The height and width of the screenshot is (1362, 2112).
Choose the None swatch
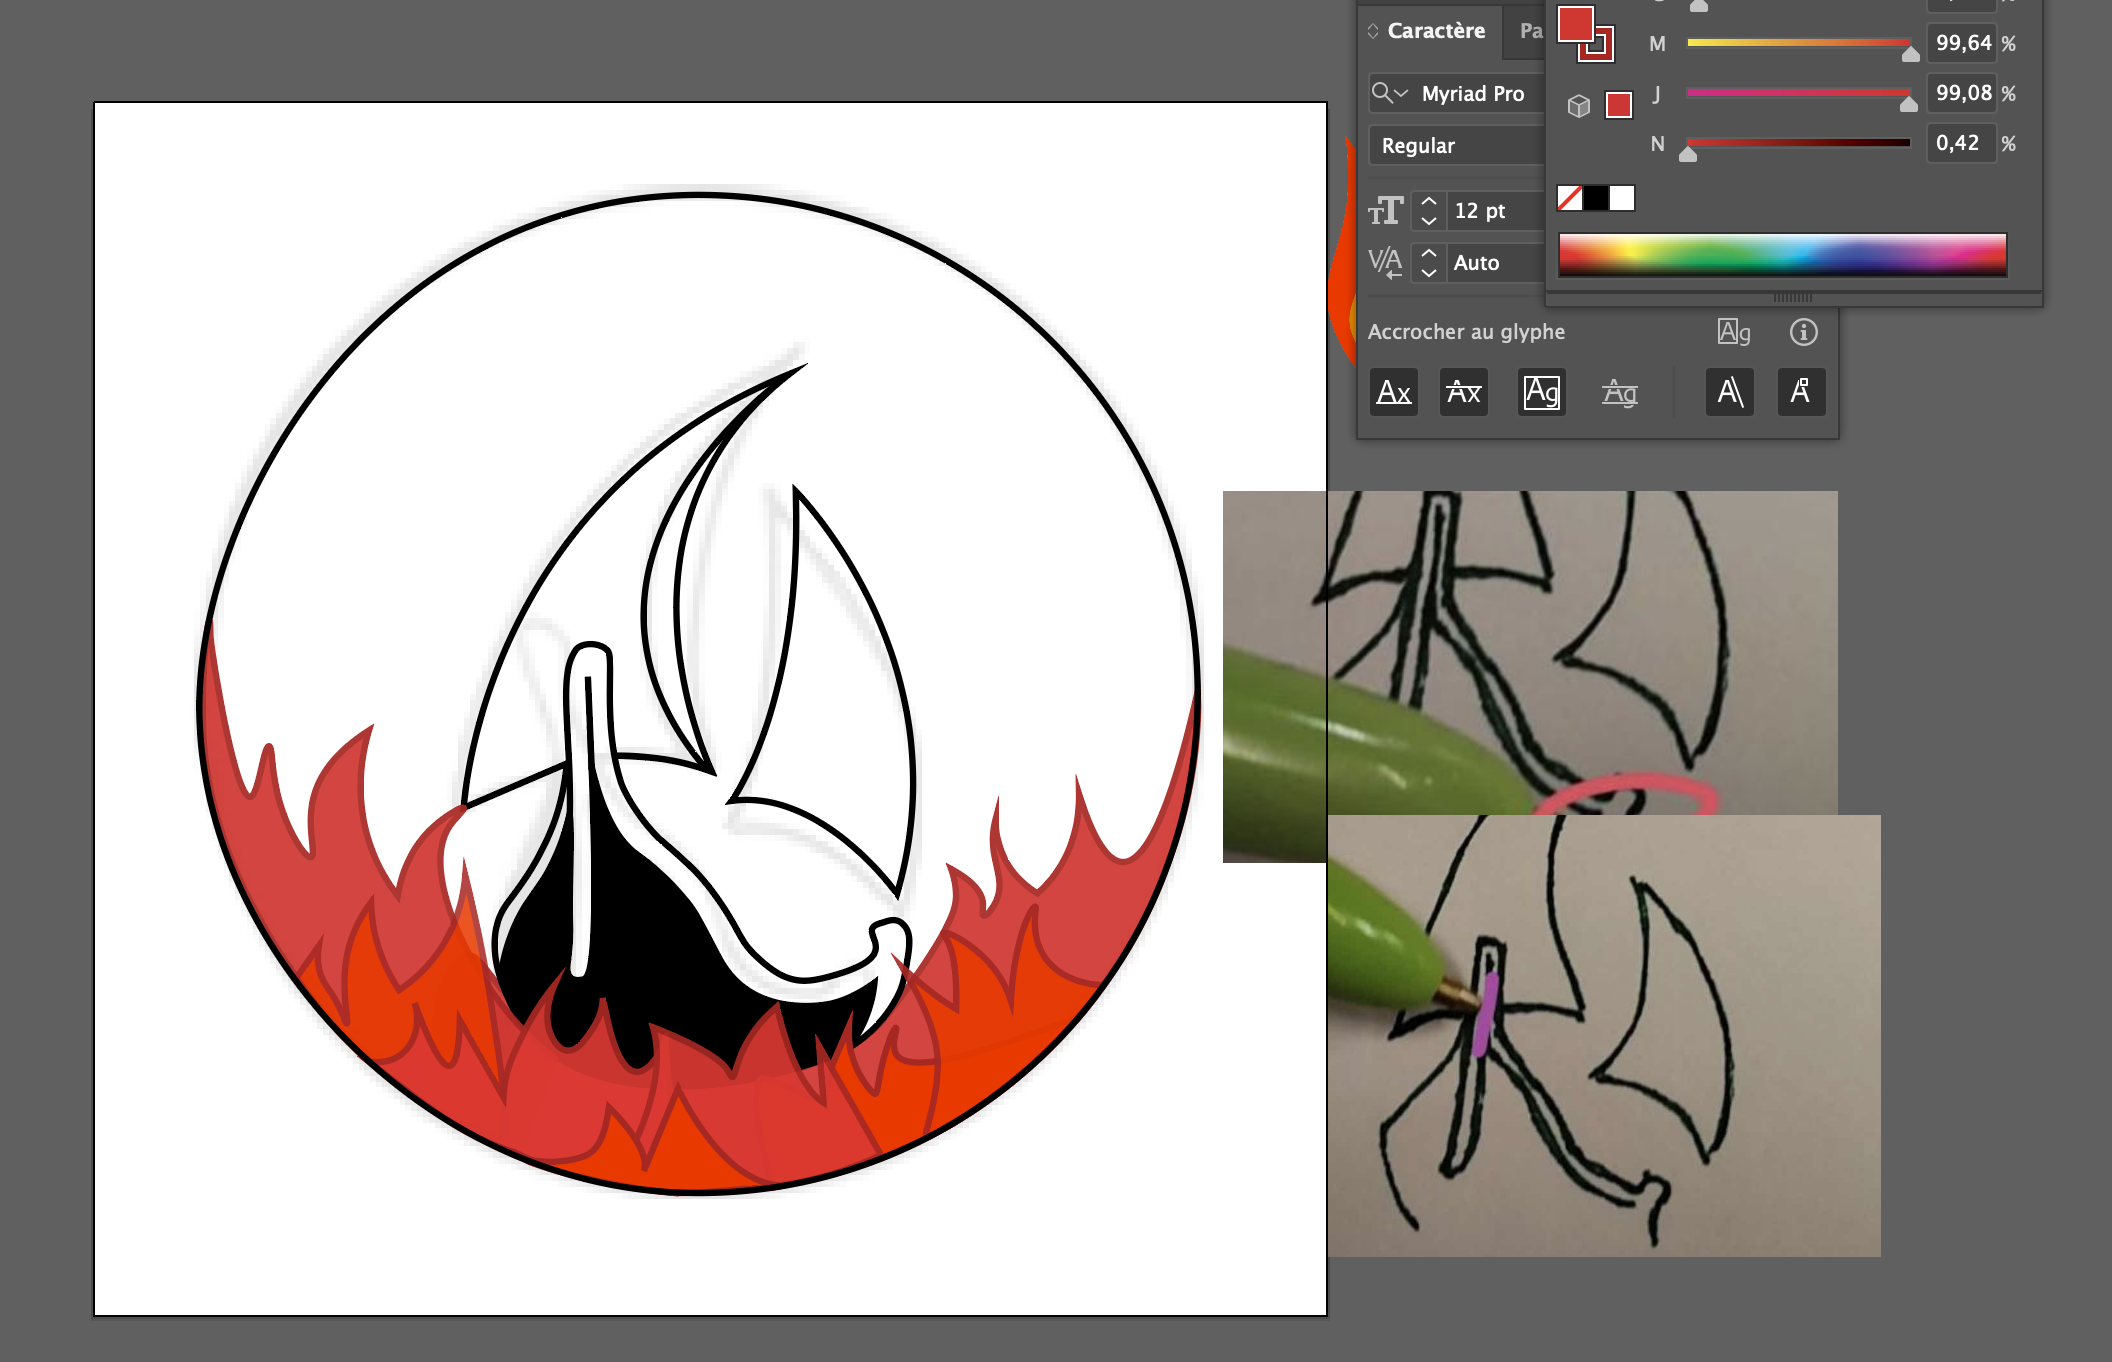coord(1570,198)
